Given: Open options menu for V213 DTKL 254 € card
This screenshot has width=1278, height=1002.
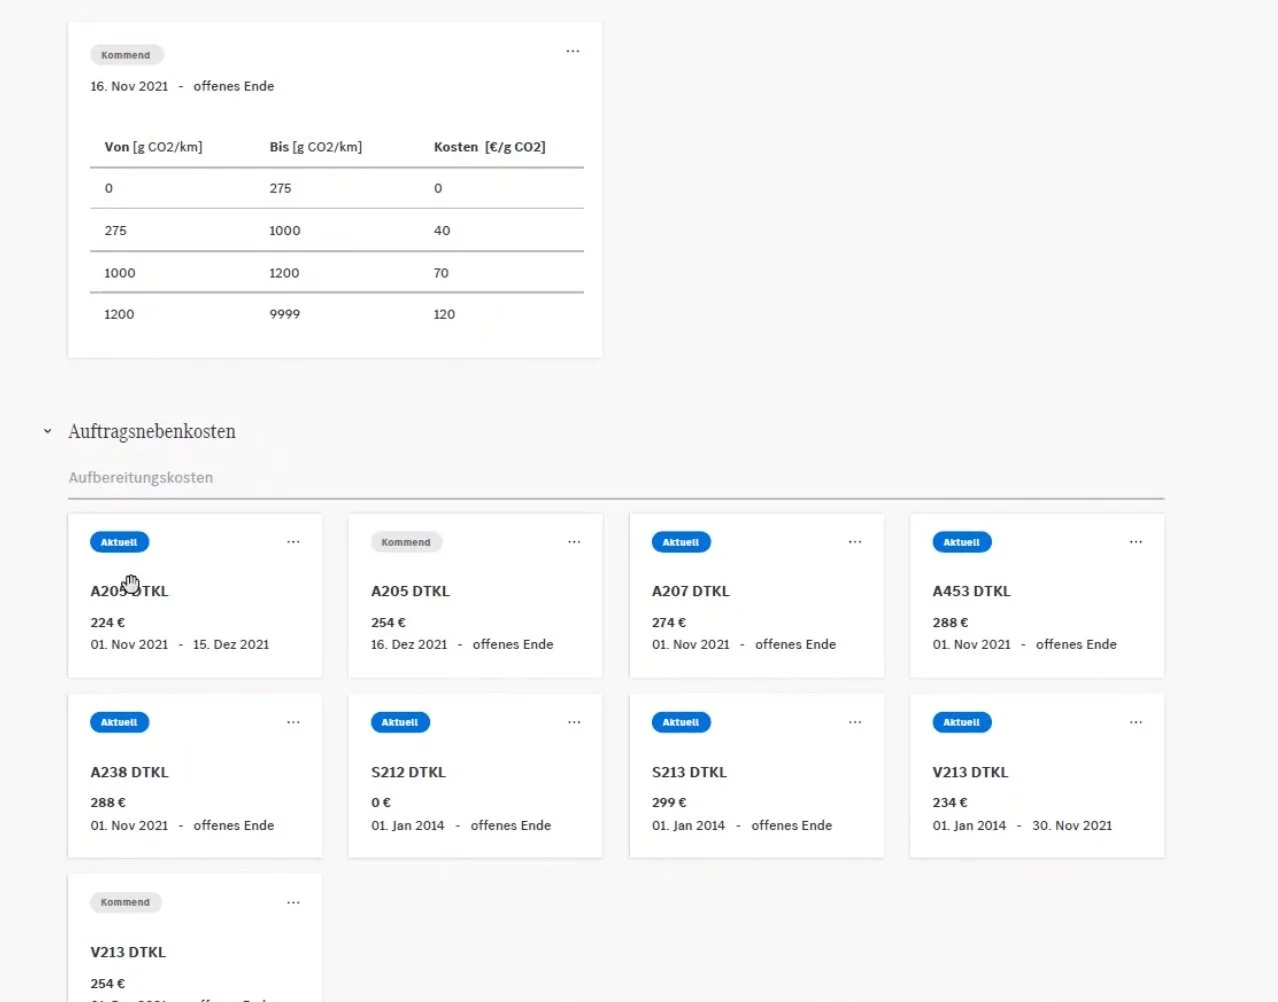Looking at the screenshot, I should 293,903.
